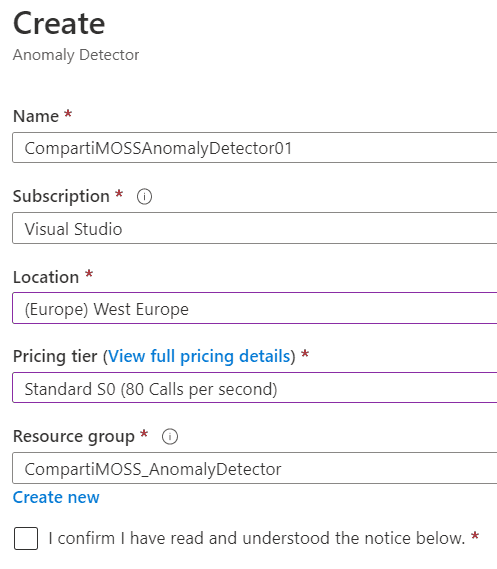Click the 'I confirm I have read' label text

[257, 538]
